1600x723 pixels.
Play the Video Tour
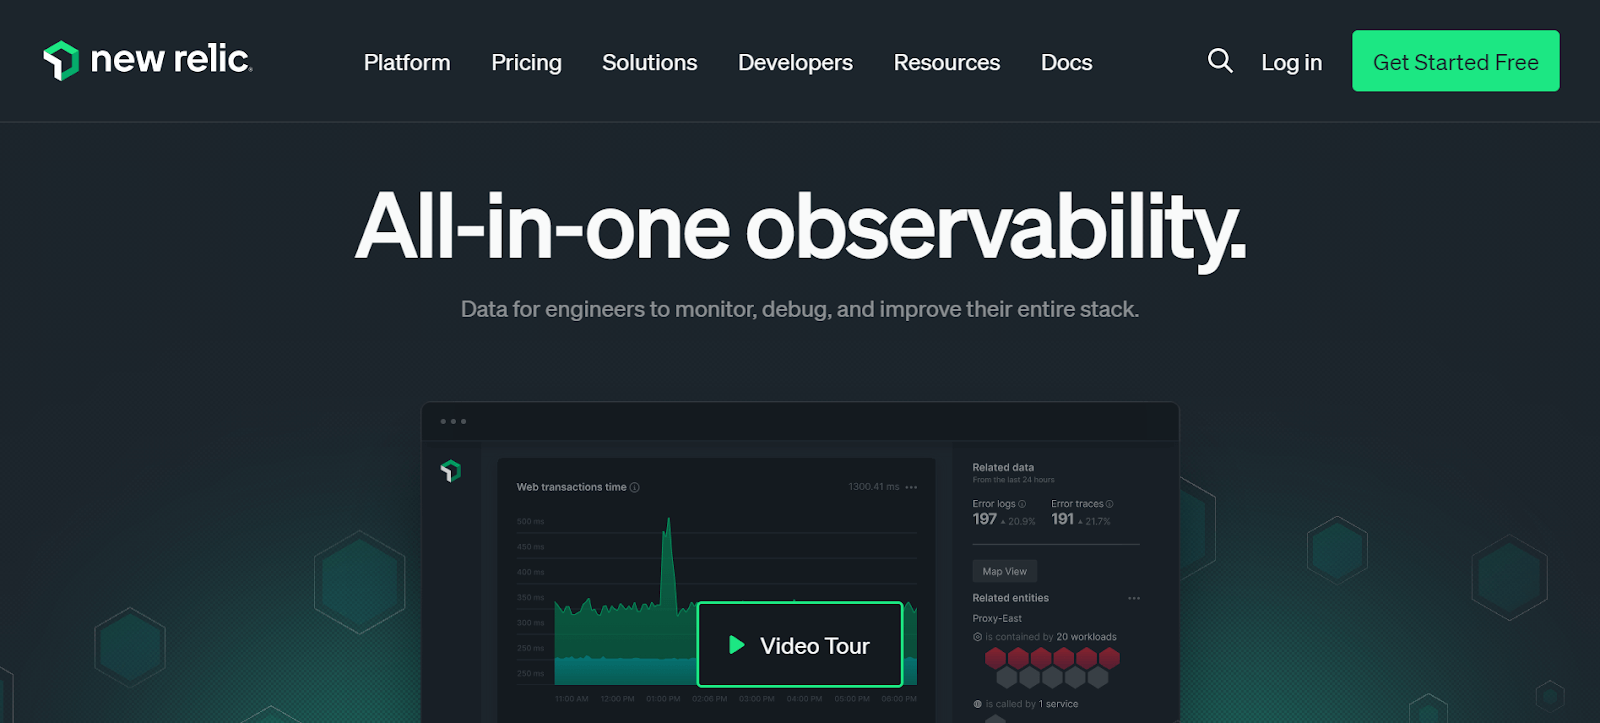tap(800, 645)
